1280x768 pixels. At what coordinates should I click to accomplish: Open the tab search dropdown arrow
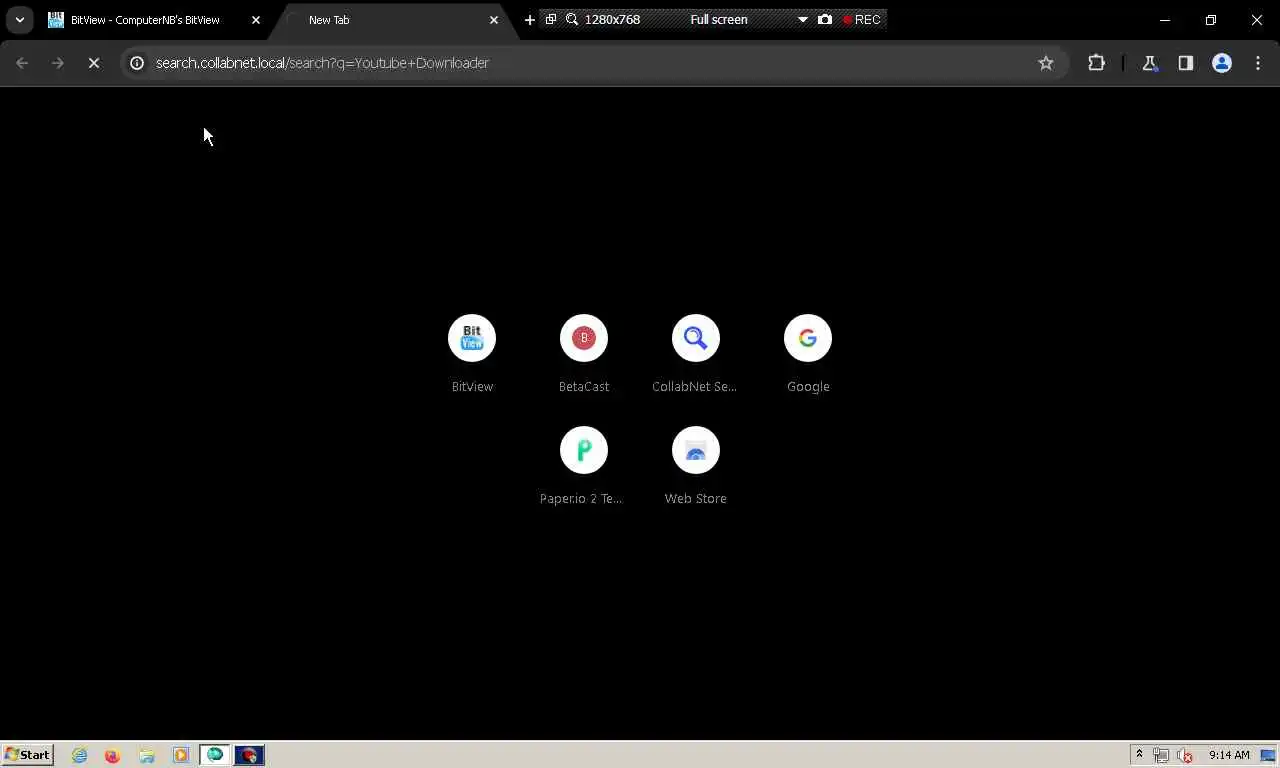tap(20, 20)
